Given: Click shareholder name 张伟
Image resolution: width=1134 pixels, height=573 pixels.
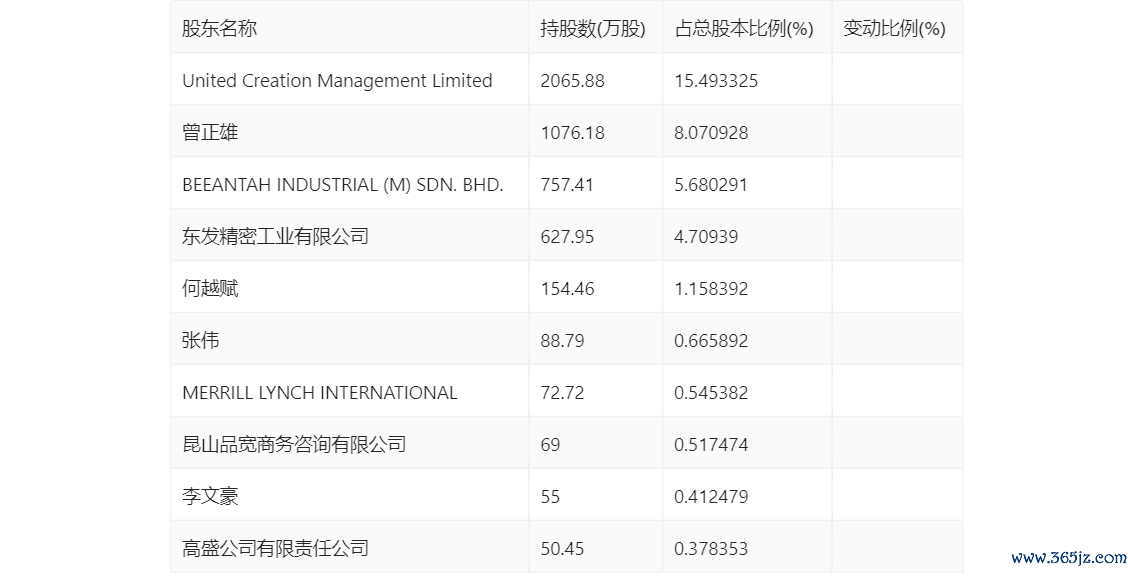Looking at the screenshot, I should coord(201,341).
